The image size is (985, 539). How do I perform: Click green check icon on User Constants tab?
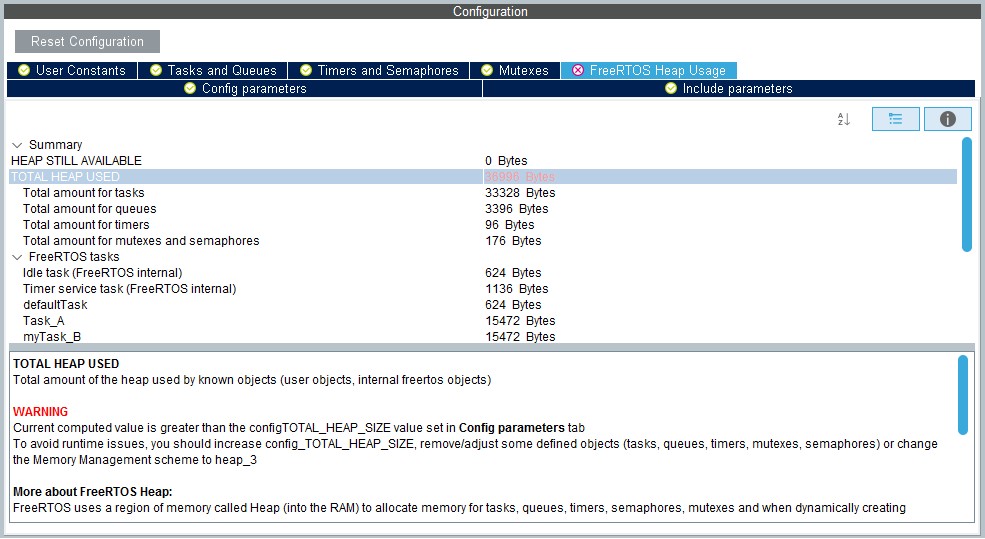[x=24, y=70]
